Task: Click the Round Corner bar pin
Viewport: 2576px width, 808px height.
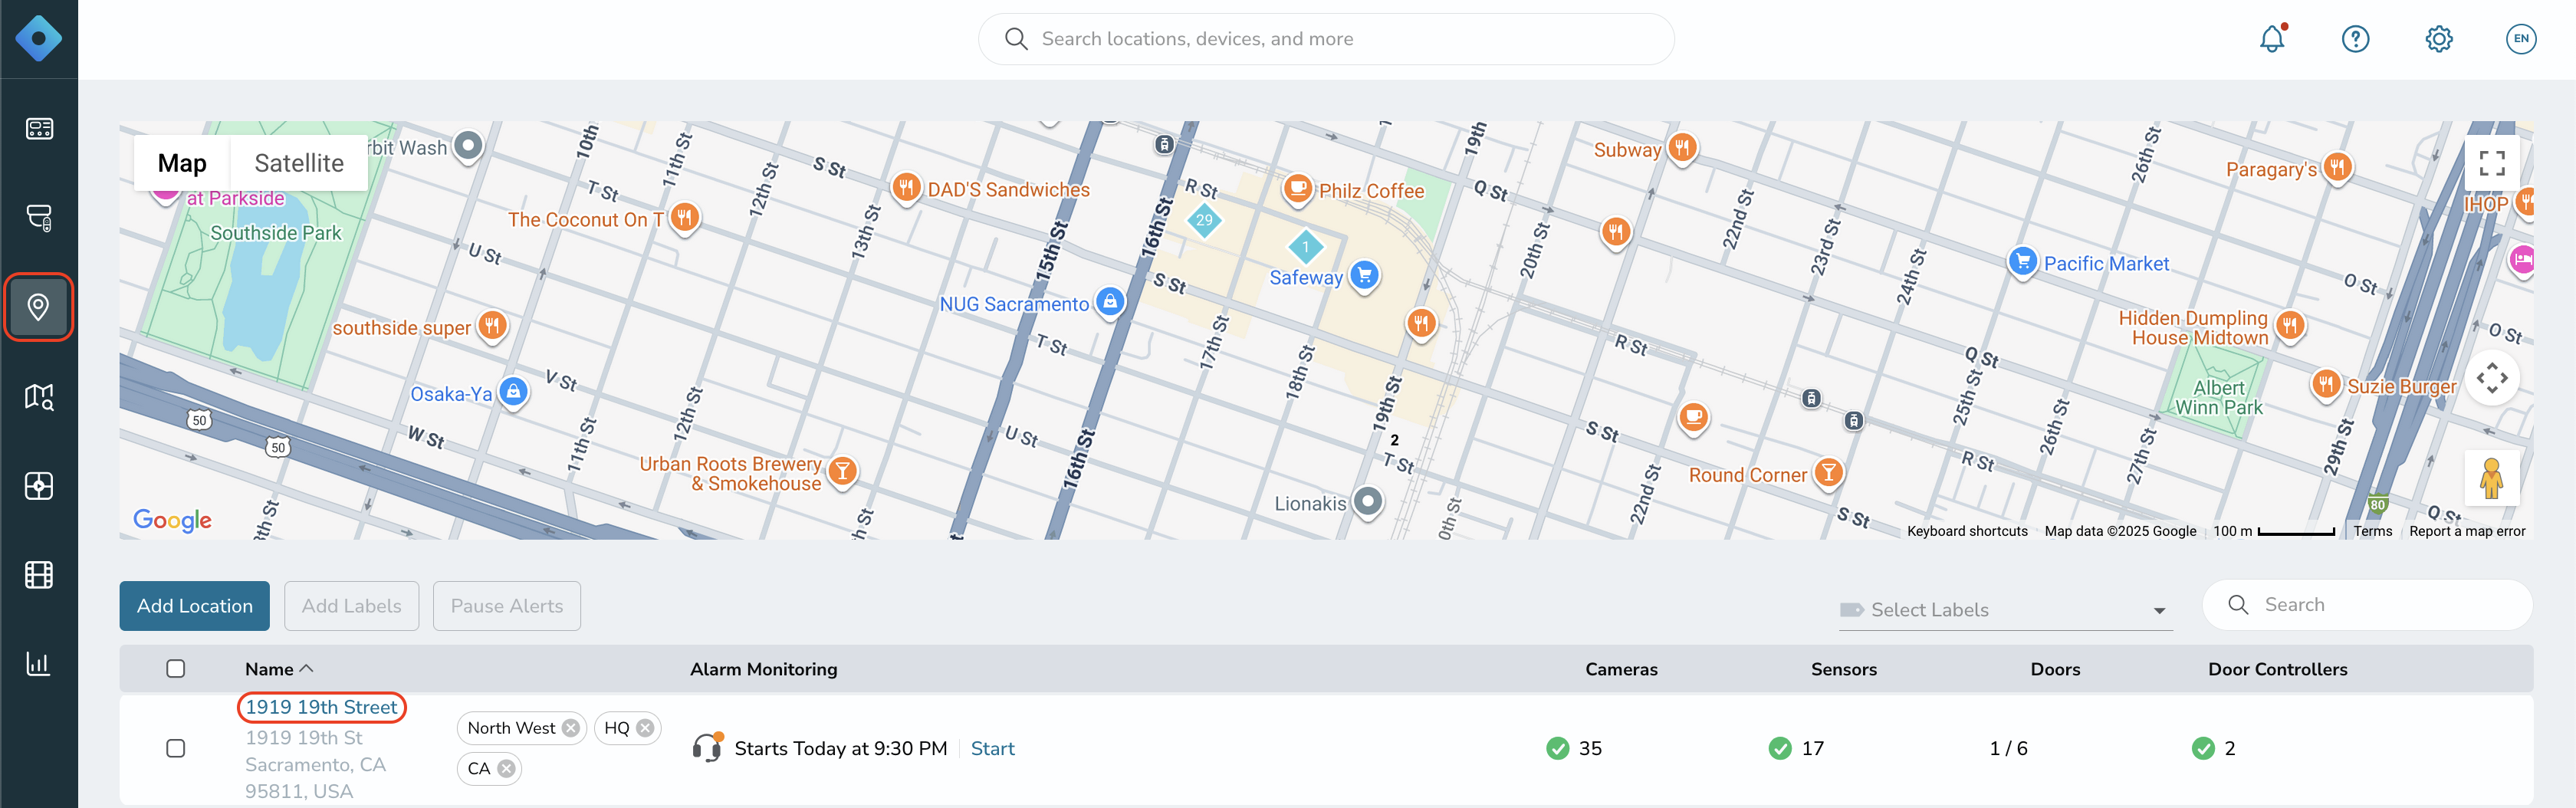Action: [x=1828, y=472]
